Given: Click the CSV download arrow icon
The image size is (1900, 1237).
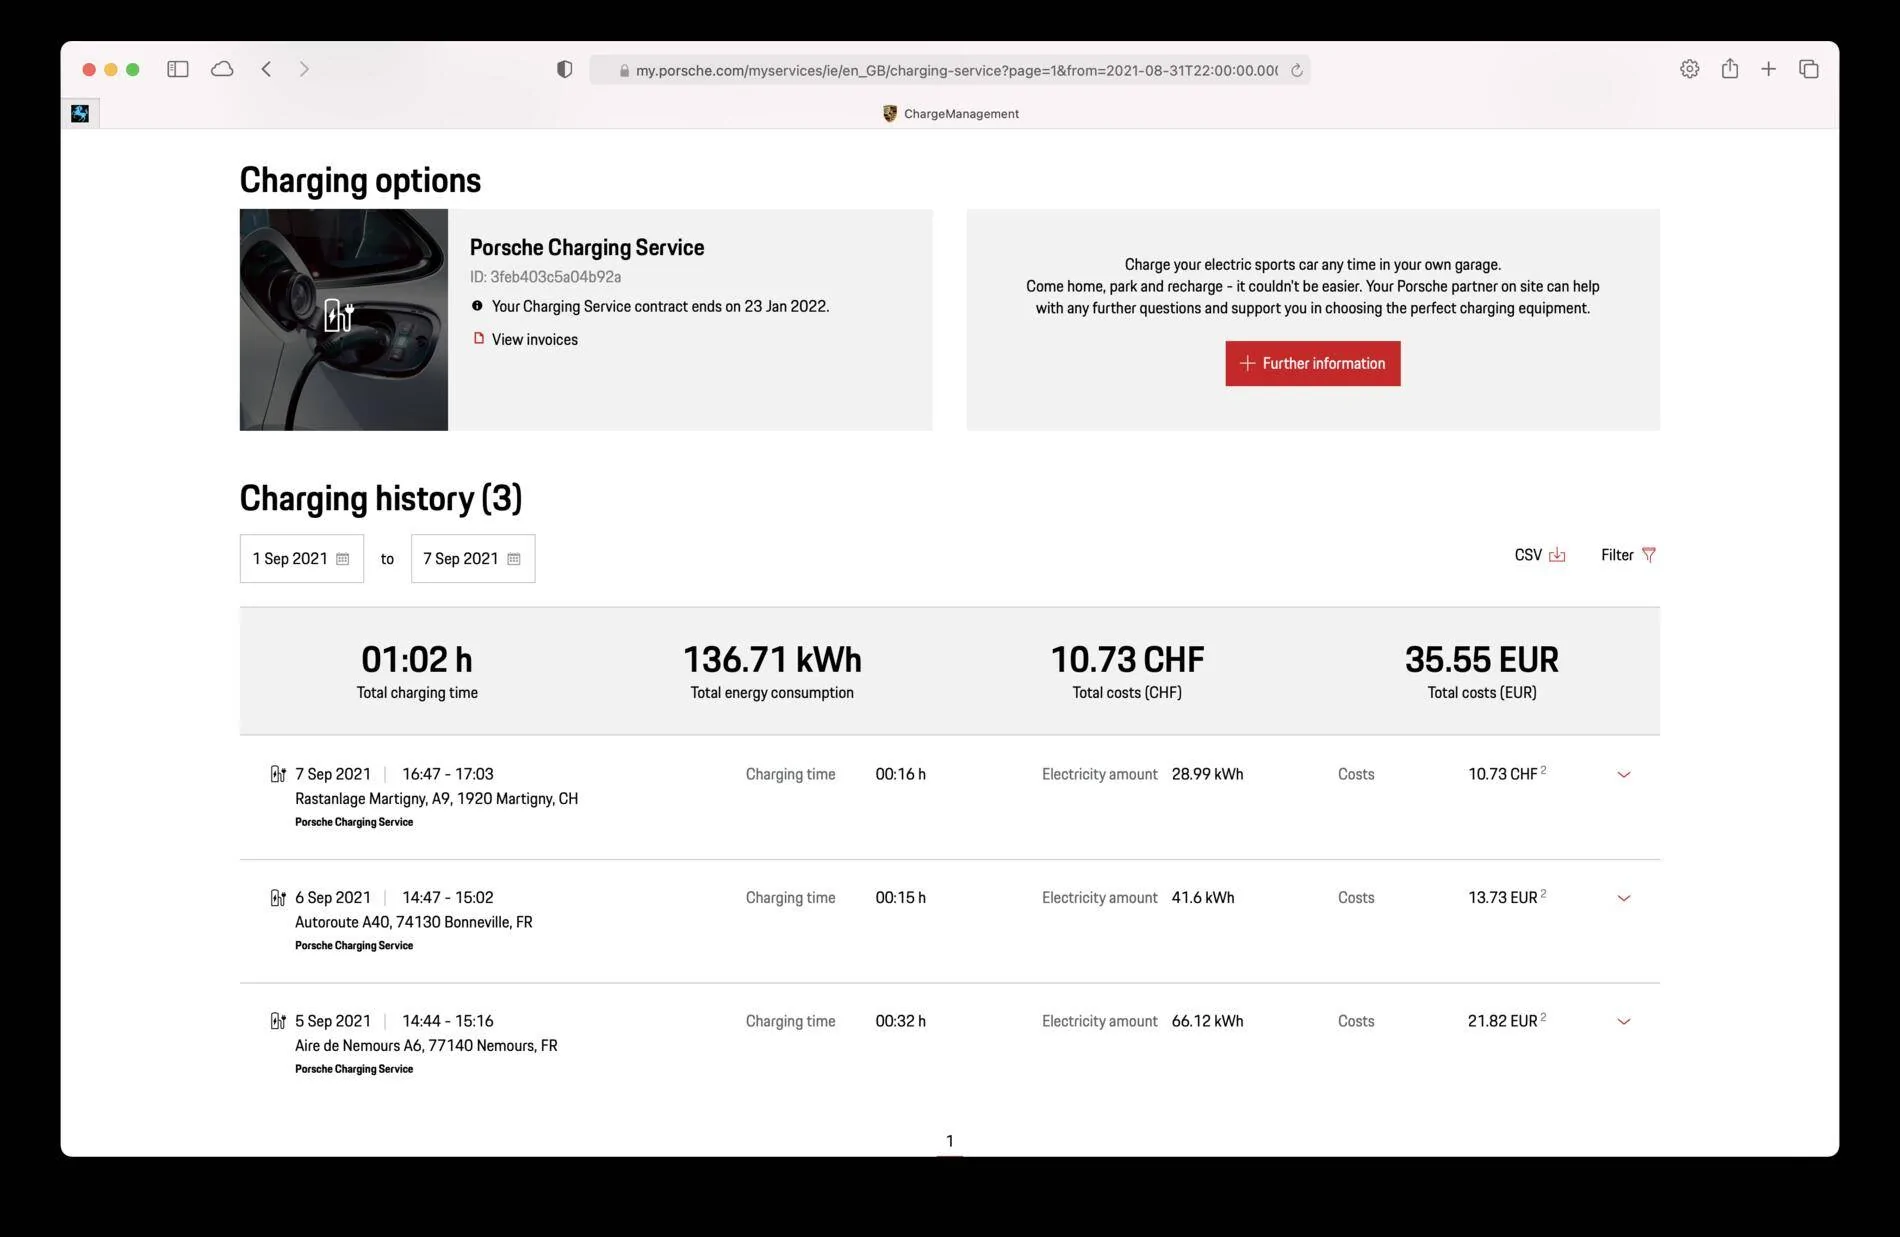Looking at the screenshot, I should point(1557,555).
